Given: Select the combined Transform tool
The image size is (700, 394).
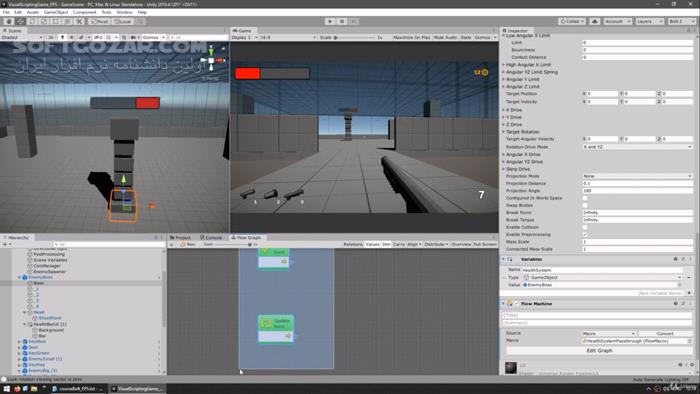Looking at the screenshot, I should pyautogui.click(x=67, y=21).
